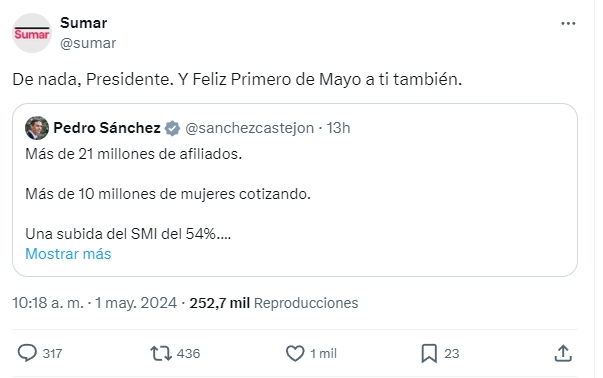Screen dimensions: 603x378
Task: Open the three-dot more options menu
Action: tap(568, 23)
